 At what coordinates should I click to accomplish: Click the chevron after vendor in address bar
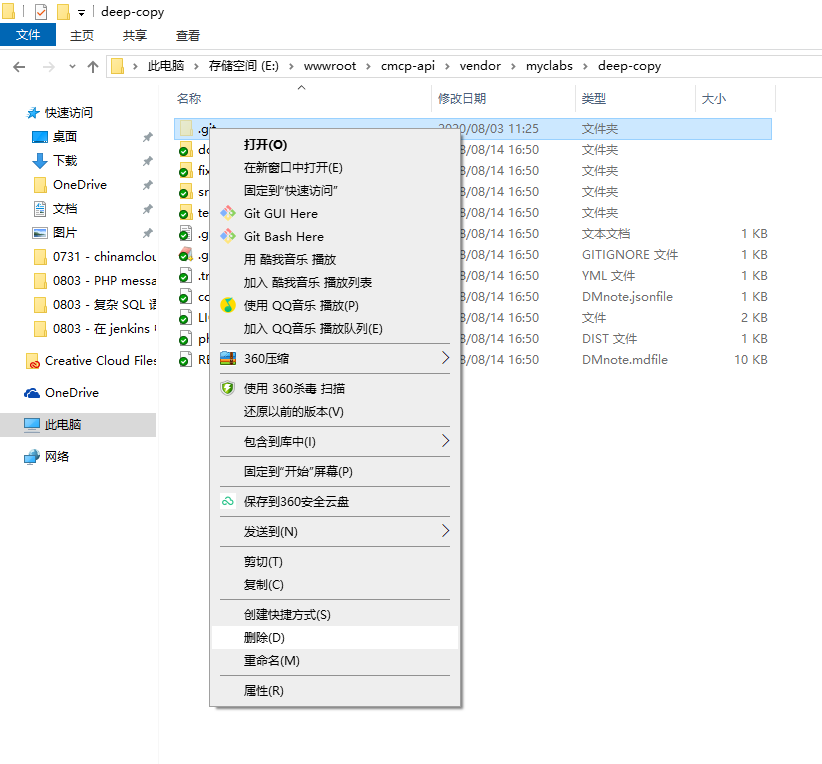513,67
